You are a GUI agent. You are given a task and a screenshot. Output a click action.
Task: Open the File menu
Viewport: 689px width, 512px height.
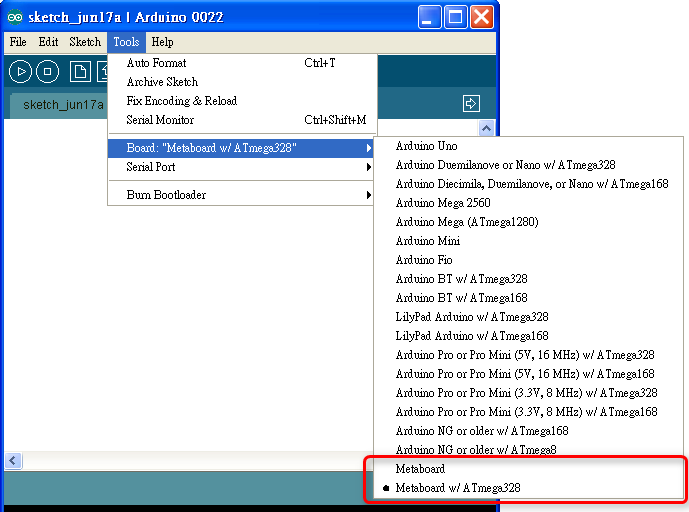(x=18, y=42)
